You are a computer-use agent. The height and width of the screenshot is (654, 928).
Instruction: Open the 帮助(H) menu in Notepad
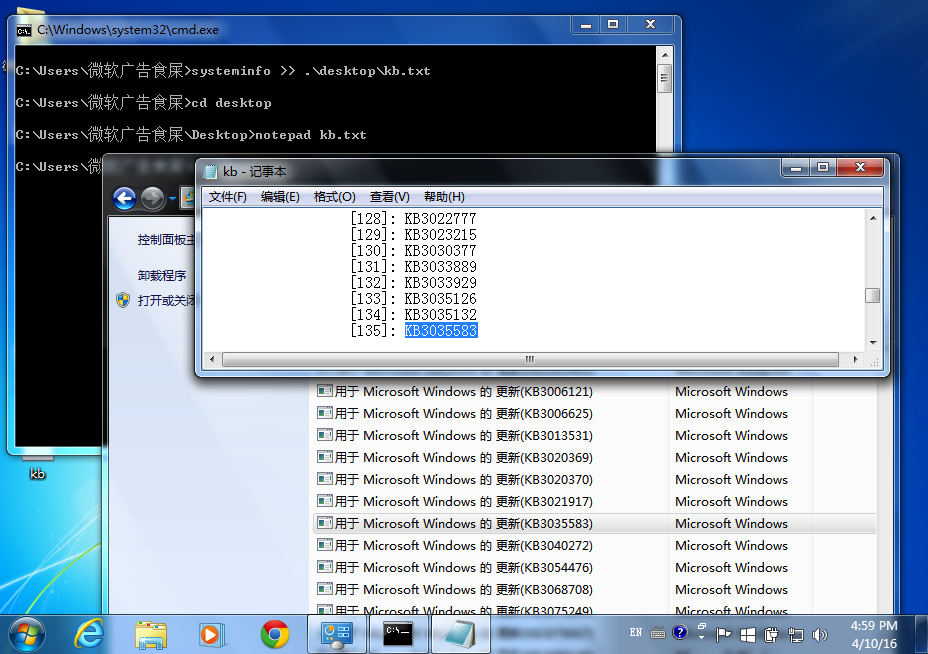pos(444,196)
